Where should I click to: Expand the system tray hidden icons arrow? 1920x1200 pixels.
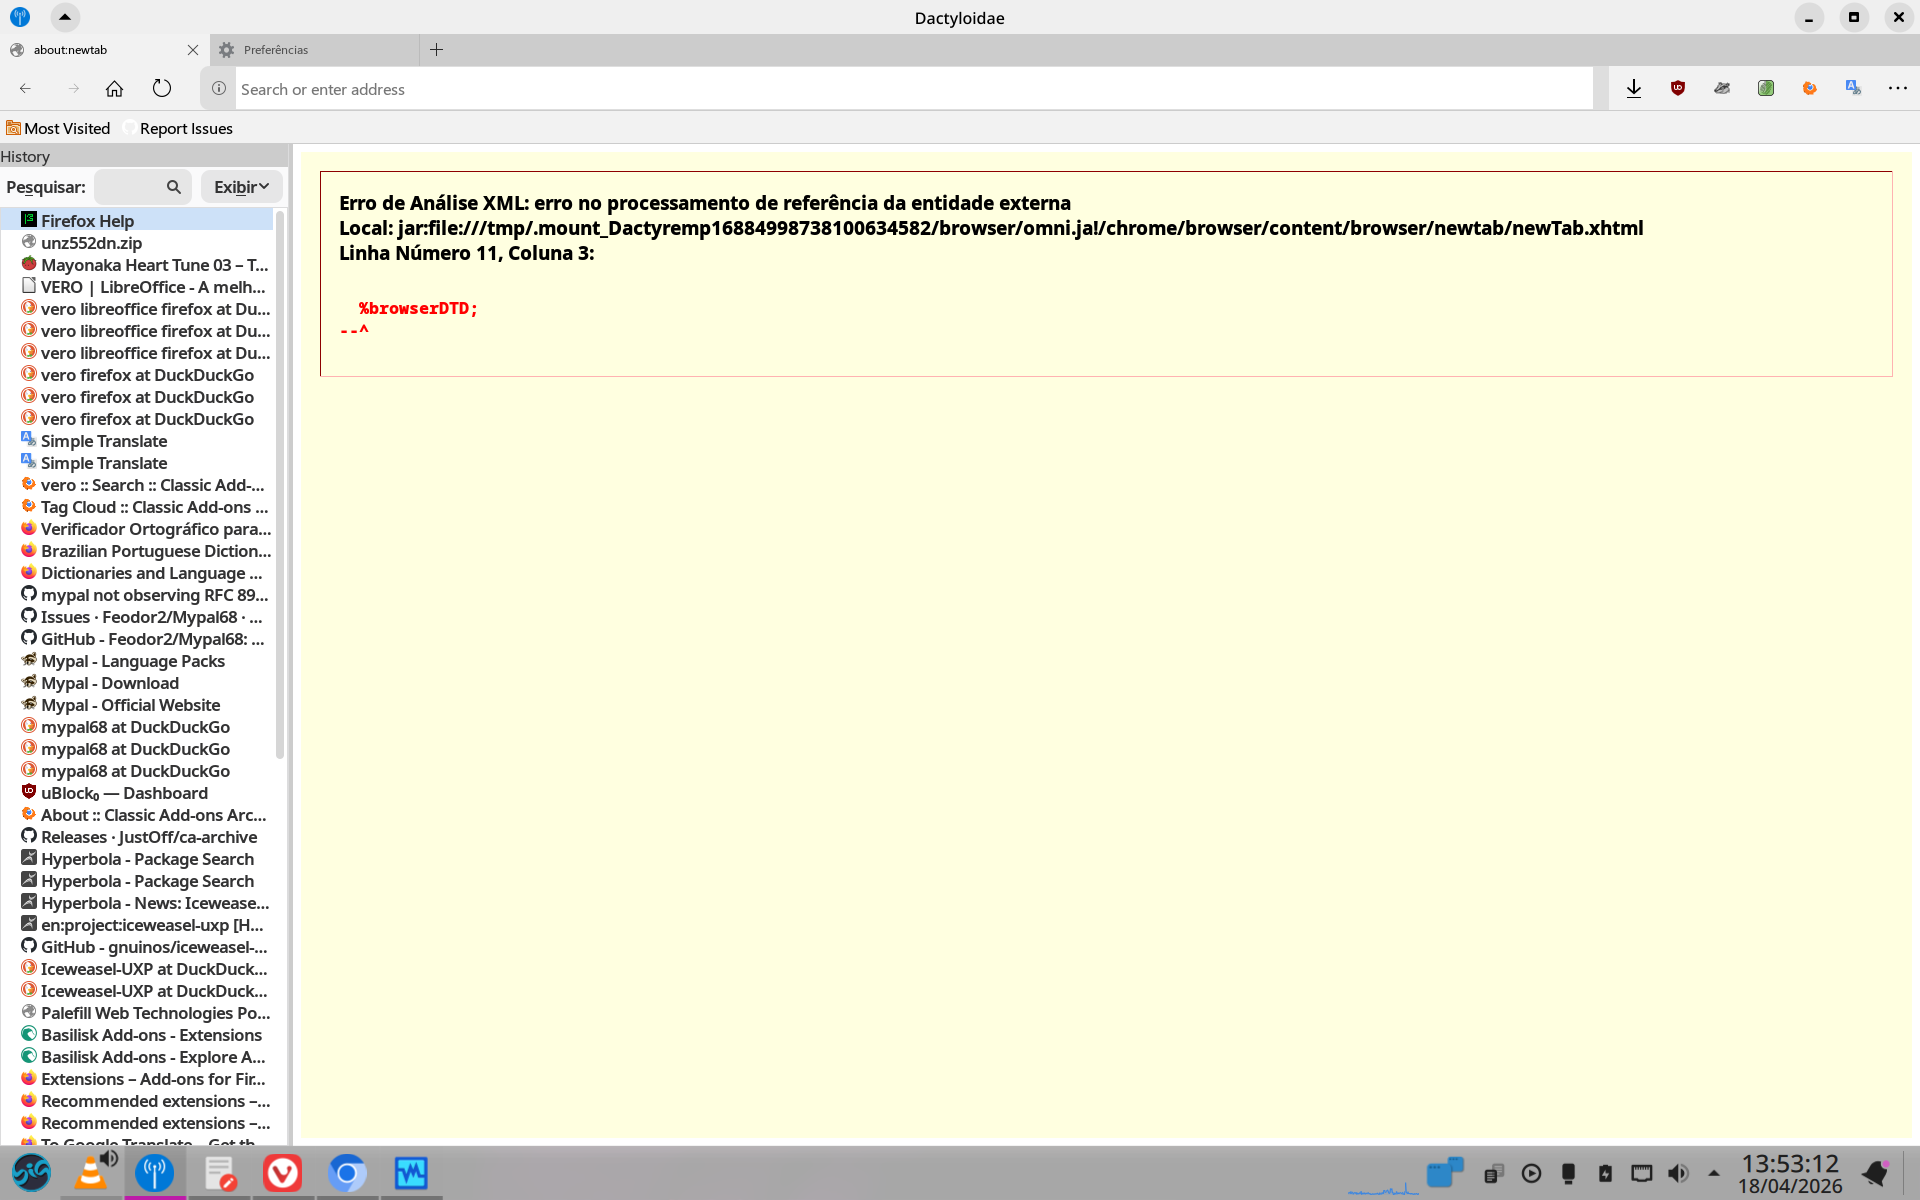pyautogui.click(x=1714, y=1173)
